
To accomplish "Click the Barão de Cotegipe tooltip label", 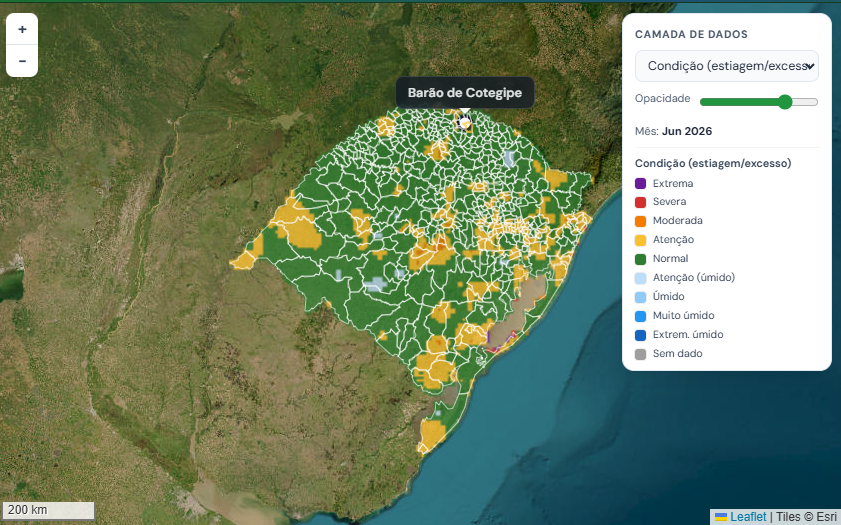I will pyautogui.click(x=464, y=93).
